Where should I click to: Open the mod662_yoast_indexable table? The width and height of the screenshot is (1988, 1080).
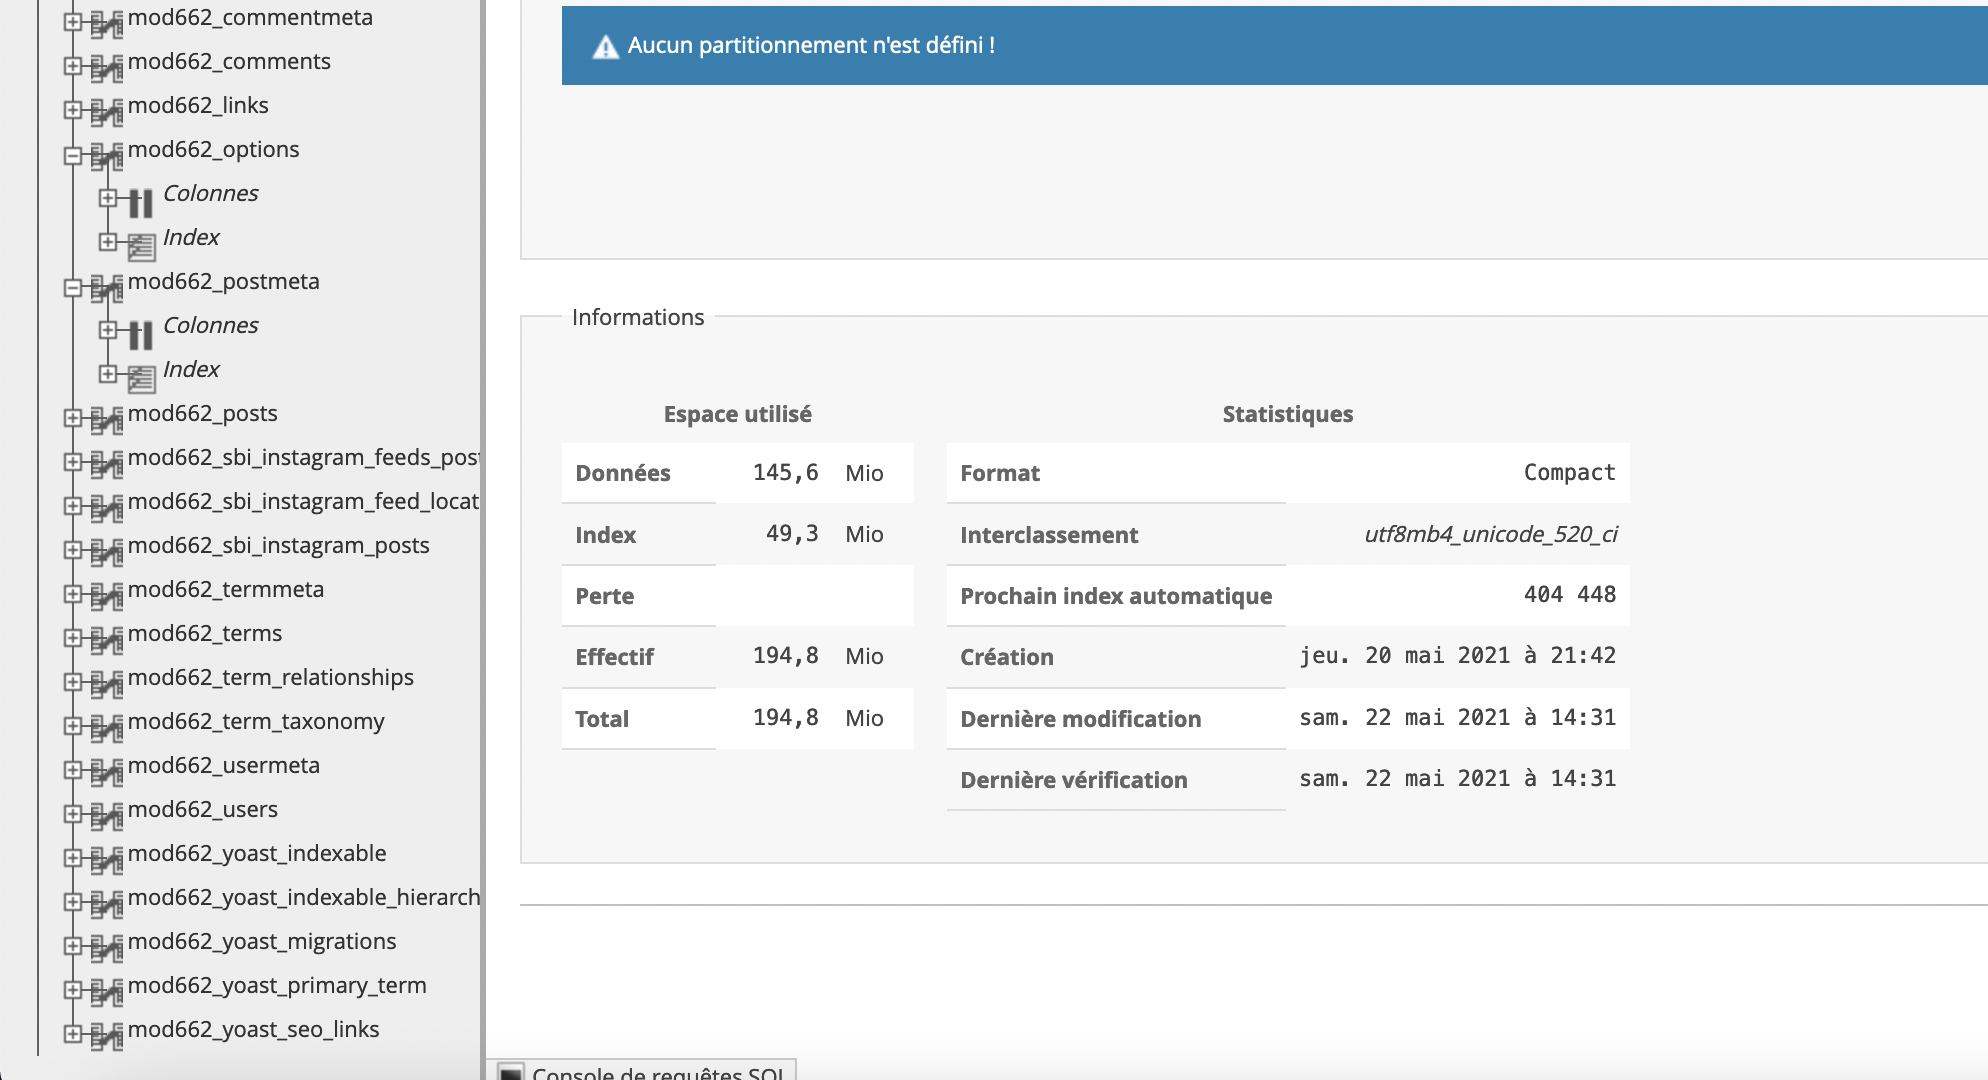[256, 853]
